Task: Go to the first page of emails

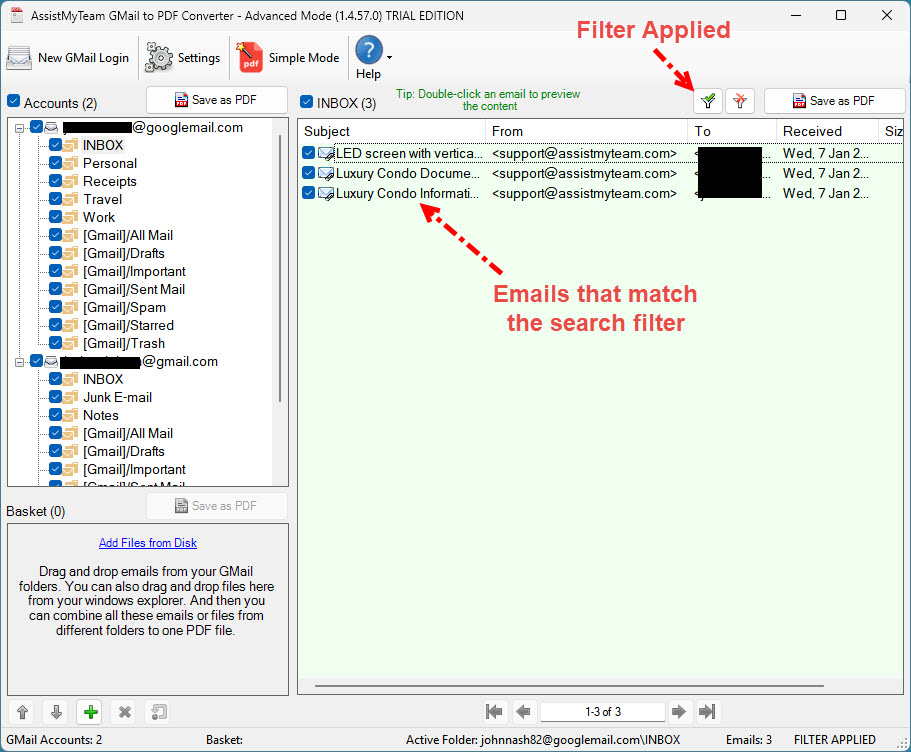Action: (x=494, y=712)
